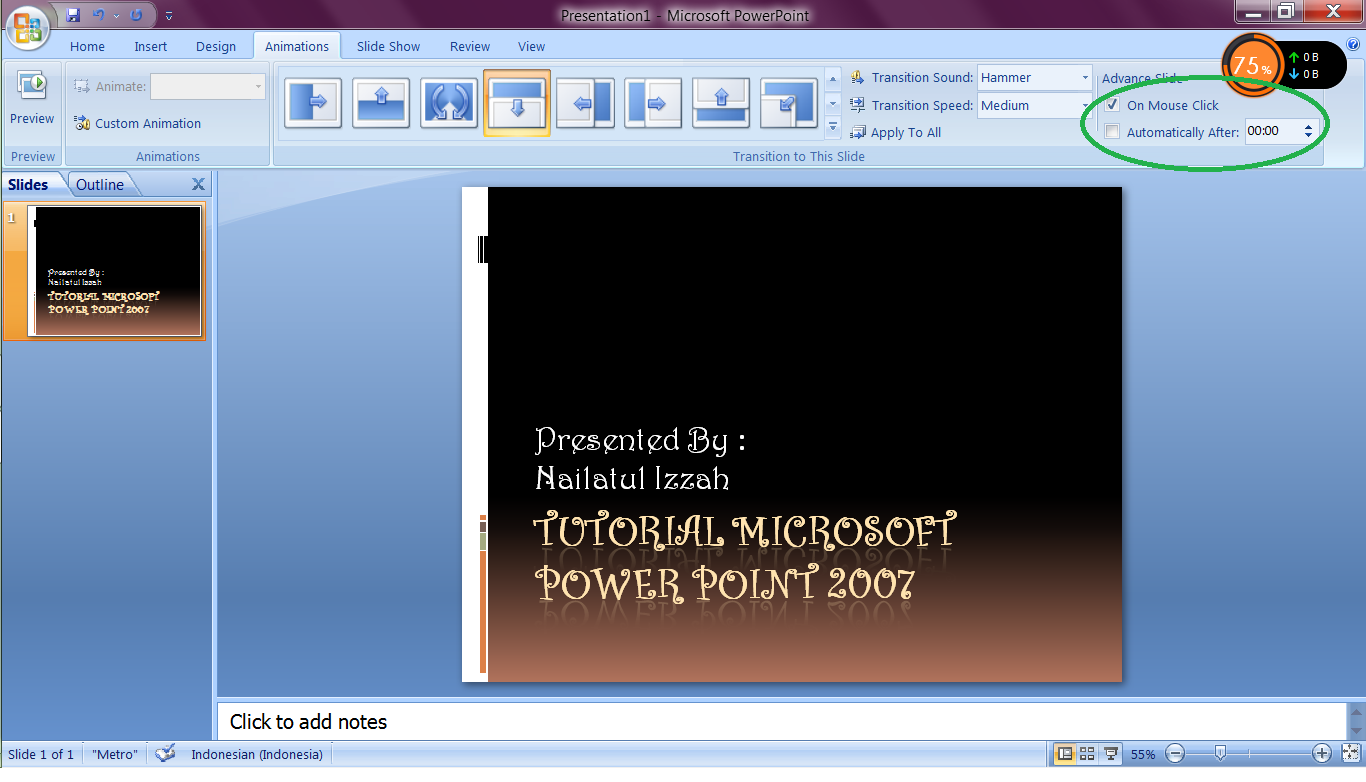
Task: Click the zoom slider handle
Action: pyautogui.click(x=1220, y=753)
